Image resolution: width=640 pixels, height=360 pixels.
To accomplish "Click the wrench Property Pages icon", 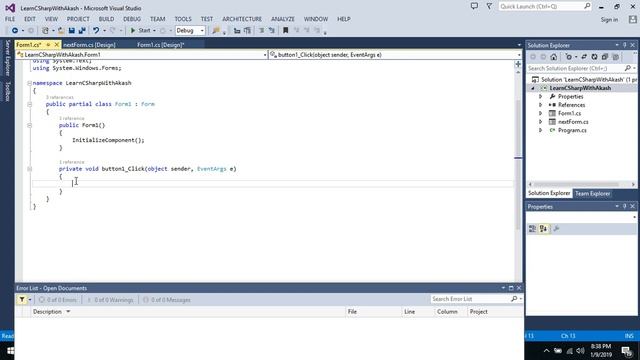I will [556, 229].
